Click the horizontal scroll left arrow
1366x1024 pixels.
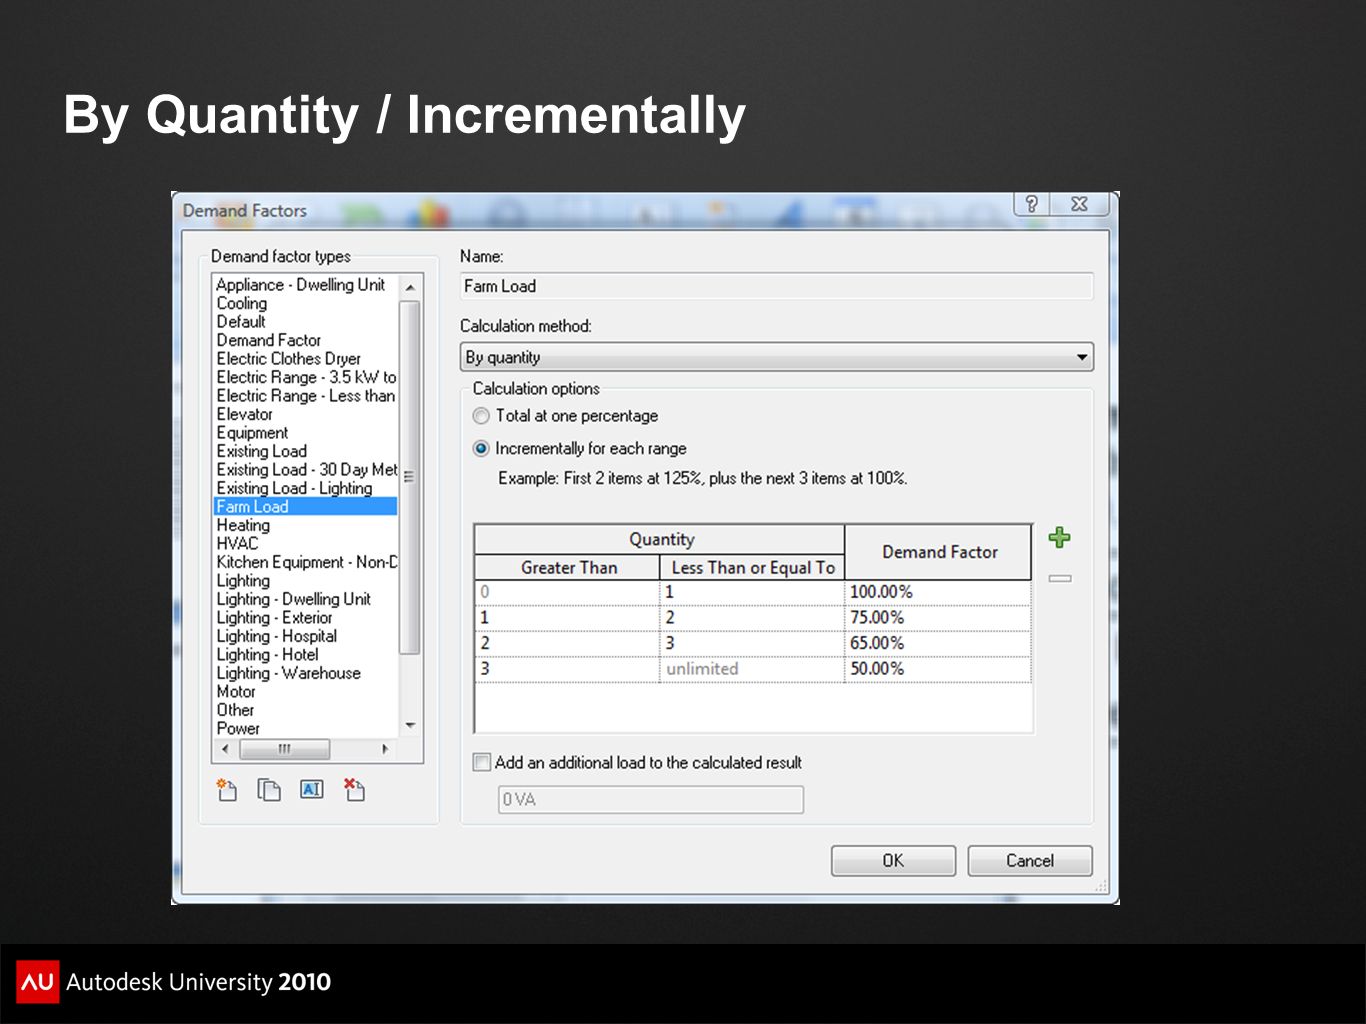point(225,749)
